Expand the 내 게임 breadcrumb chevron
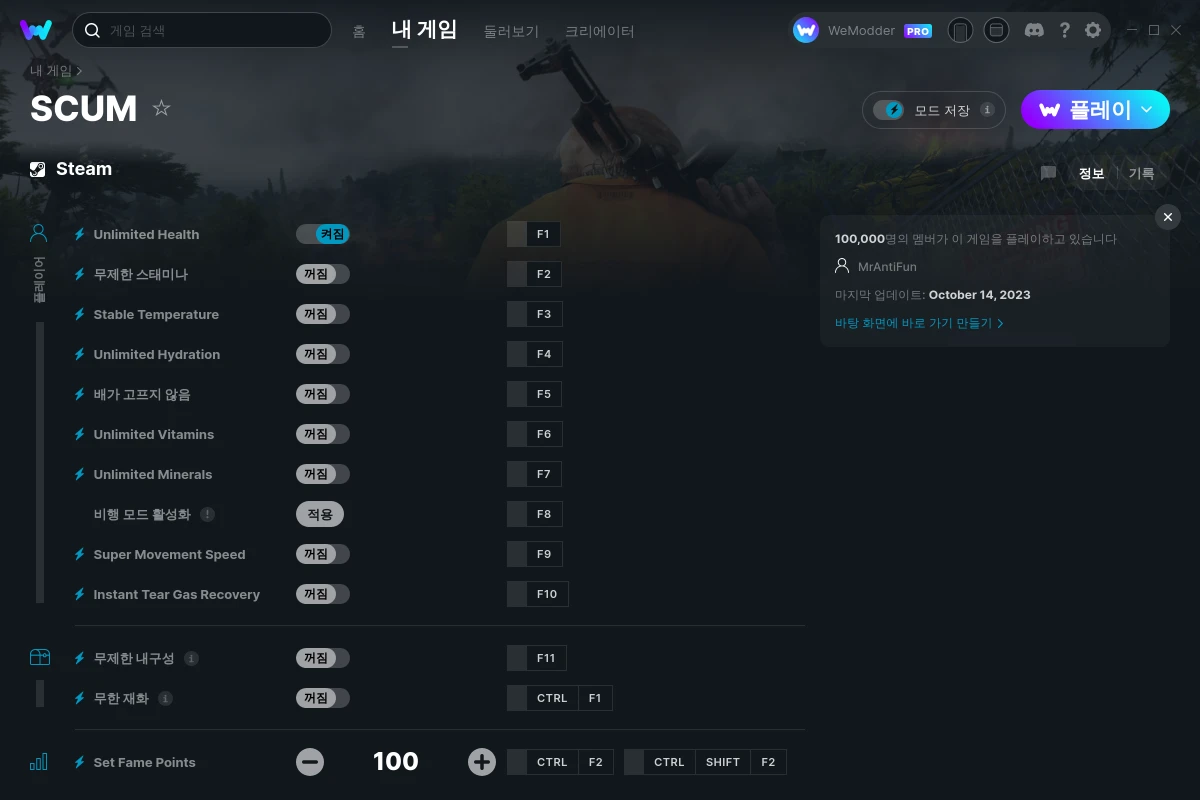The width and height of the screenshot is (1200, 800). (79, 71)
